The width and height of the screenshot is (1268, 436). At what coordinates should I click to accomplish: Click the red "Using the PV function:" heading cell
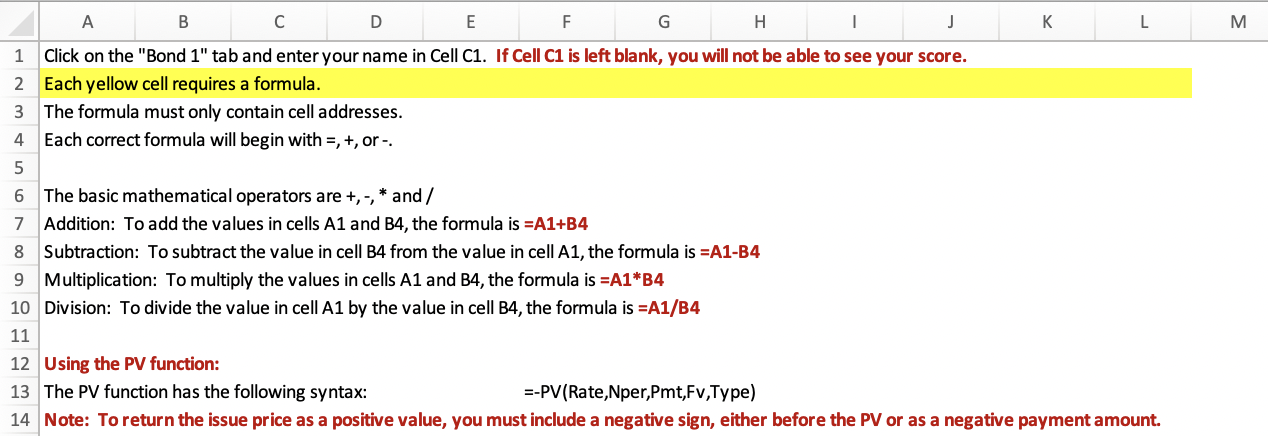pos(132,363)
